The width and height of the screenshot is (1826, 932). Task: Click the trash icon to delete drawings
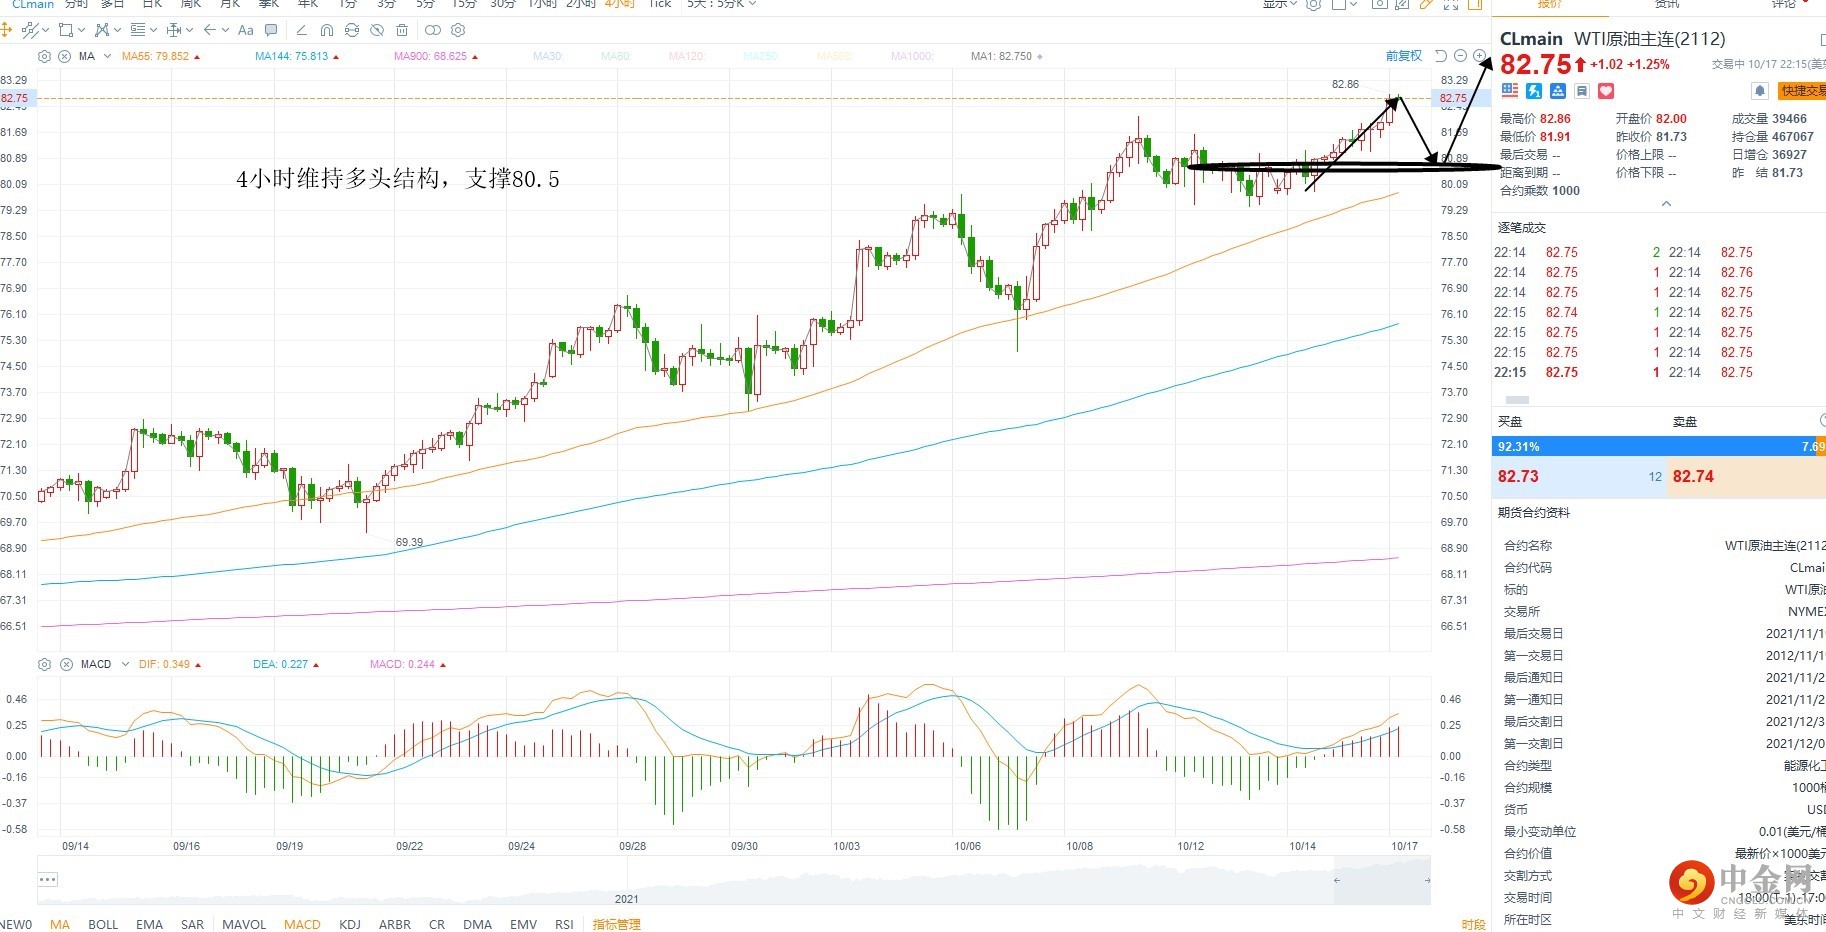(x=402, y=30)
